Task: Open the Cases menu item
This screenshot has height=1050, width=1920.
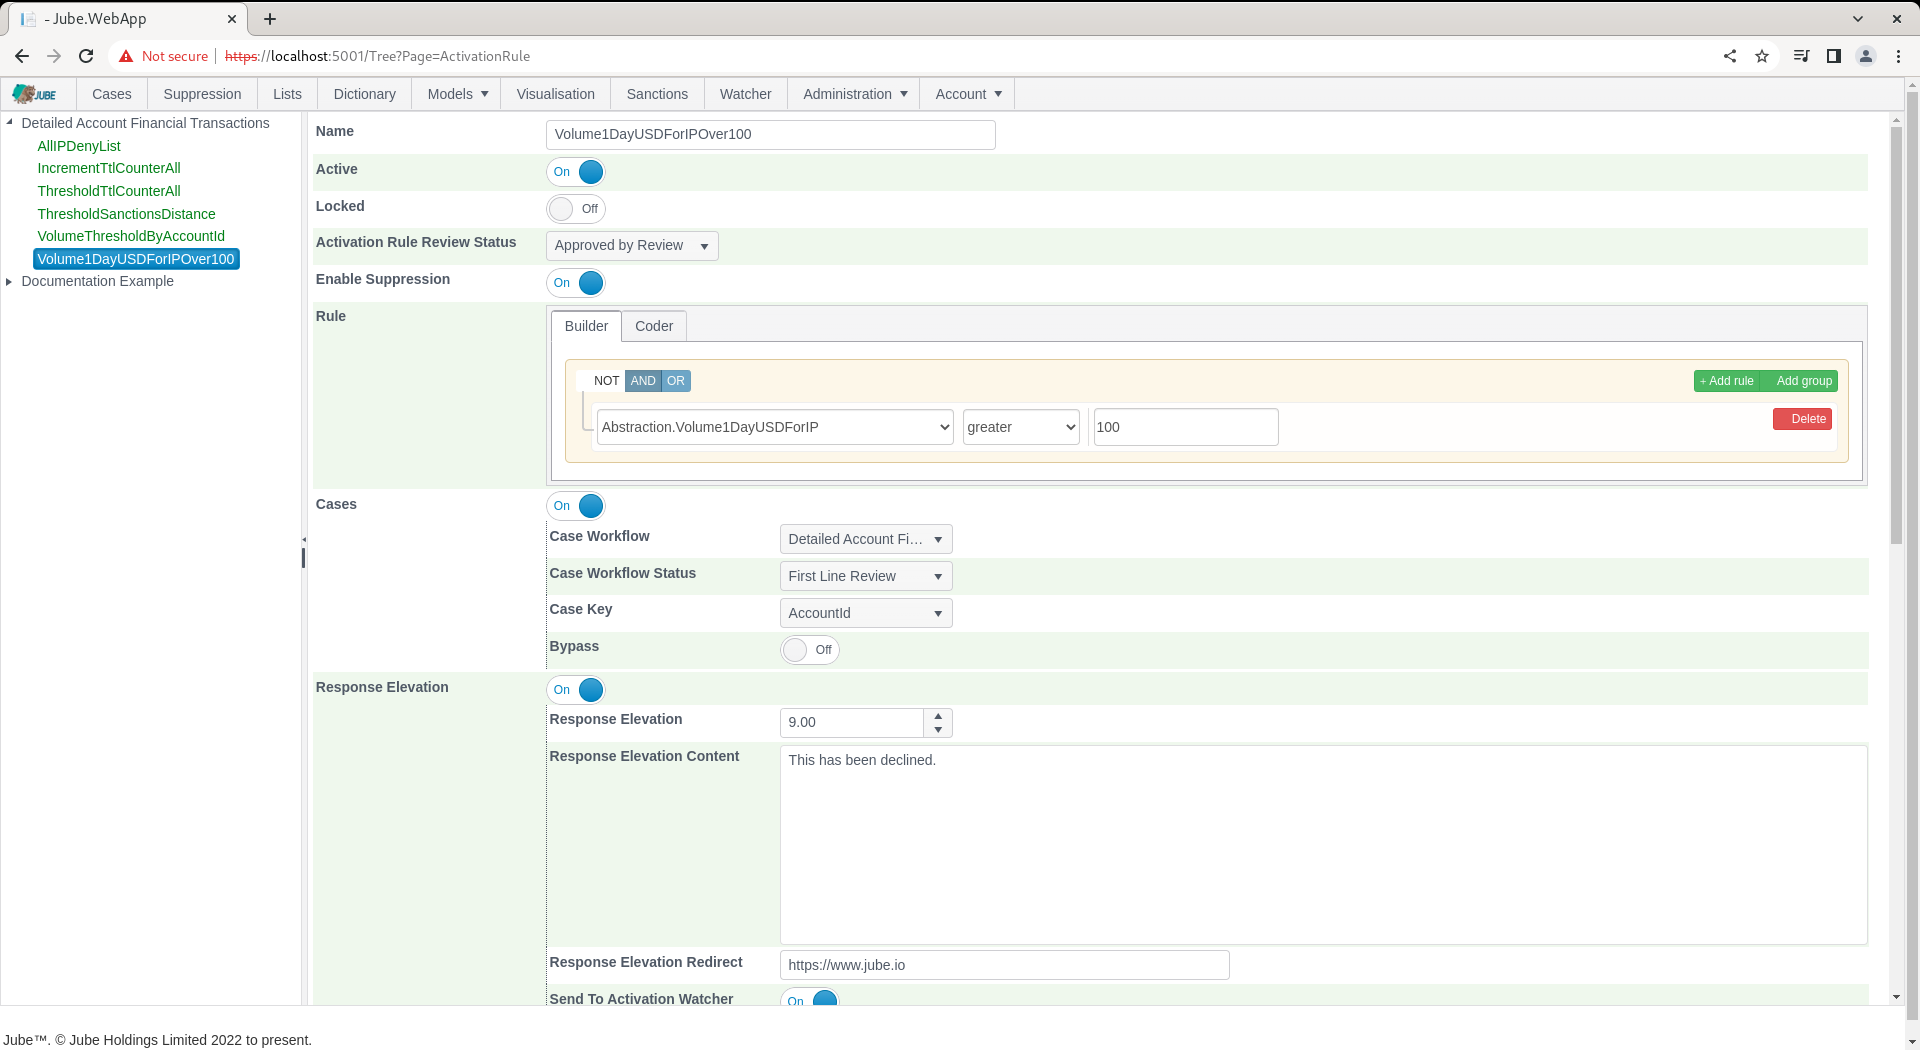Action: click(x=112, y=94)
